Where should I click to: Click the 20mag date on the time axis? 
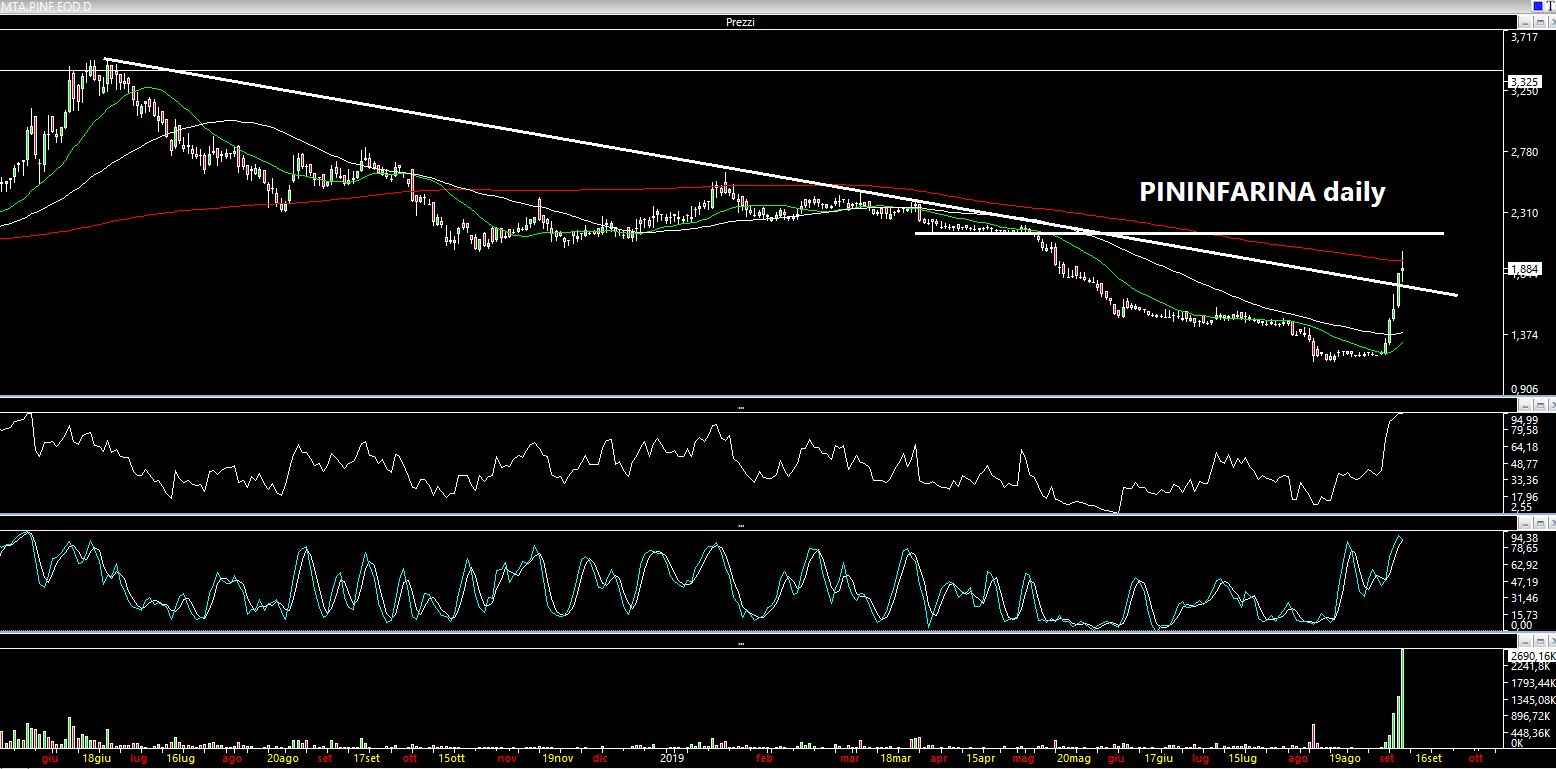point(1074,759)
